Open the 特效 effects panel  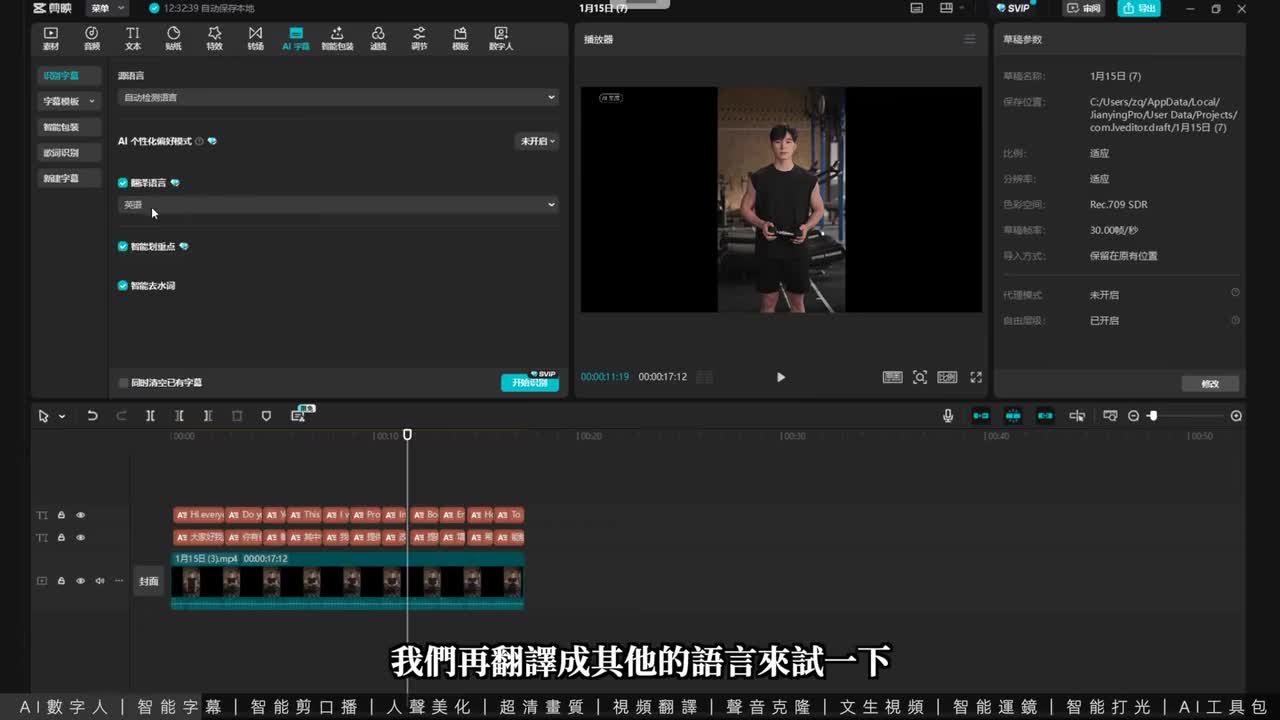point(214,38)
